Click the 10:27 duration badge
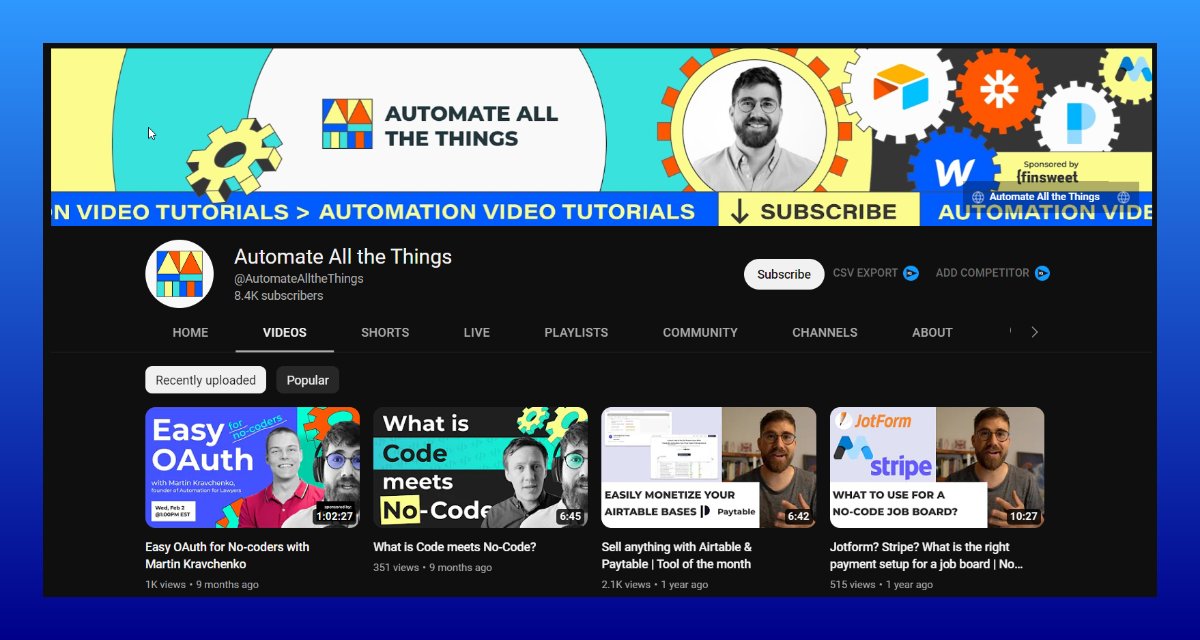The height and width of the screenshot is (640, 1200). tap(1023, 516)
